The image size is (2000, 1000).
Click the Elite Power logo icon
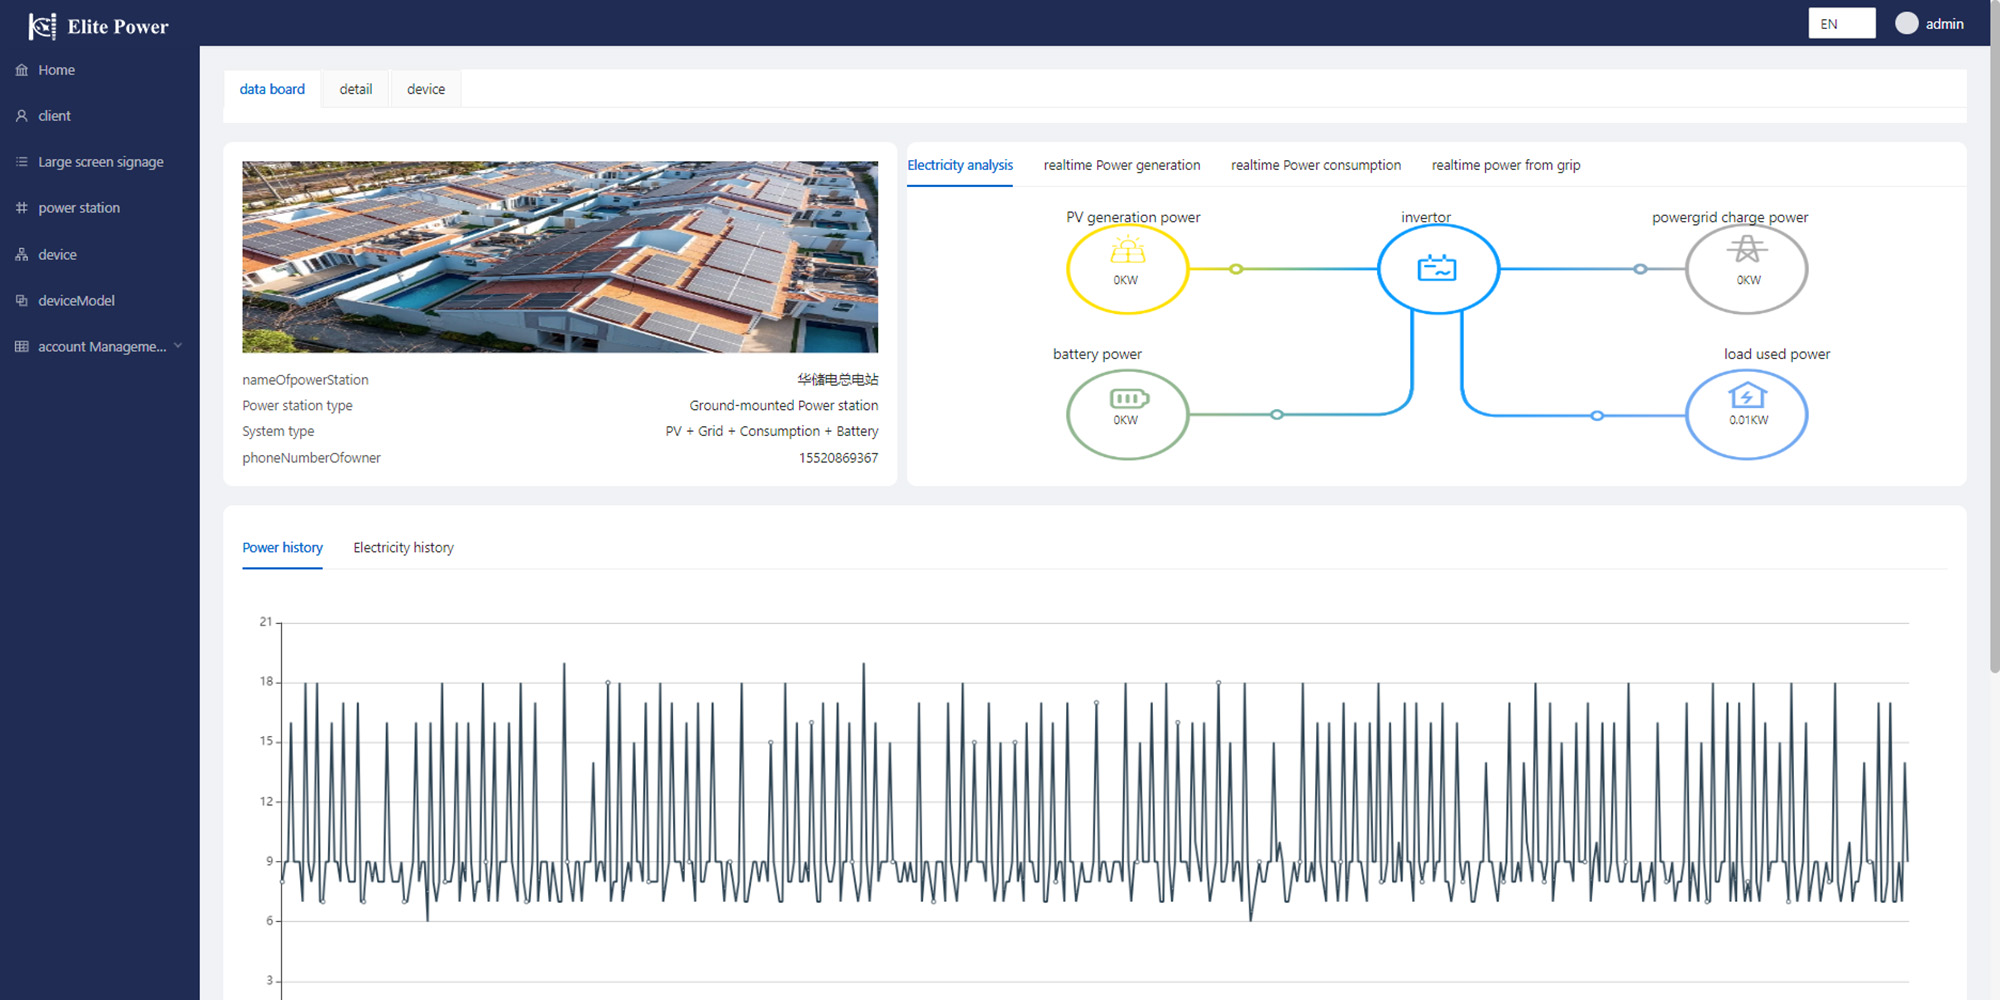point(42,26)
